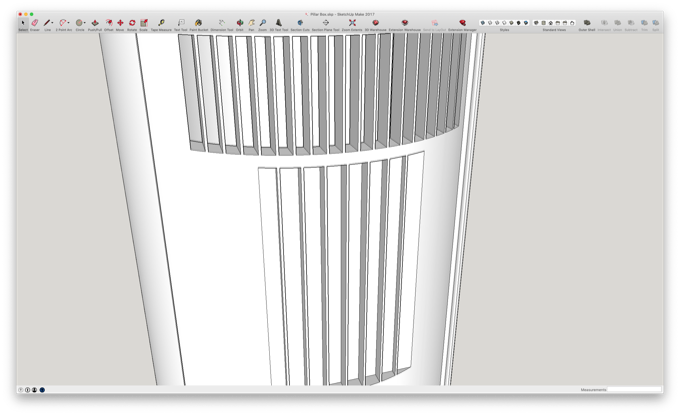Pick the Eraser tool
The image size is (680, 415).
(35, 23)
